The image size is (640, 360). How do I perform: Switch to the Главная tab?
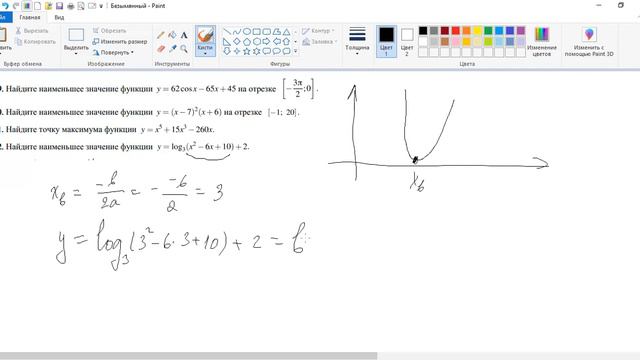coord(30,18)
